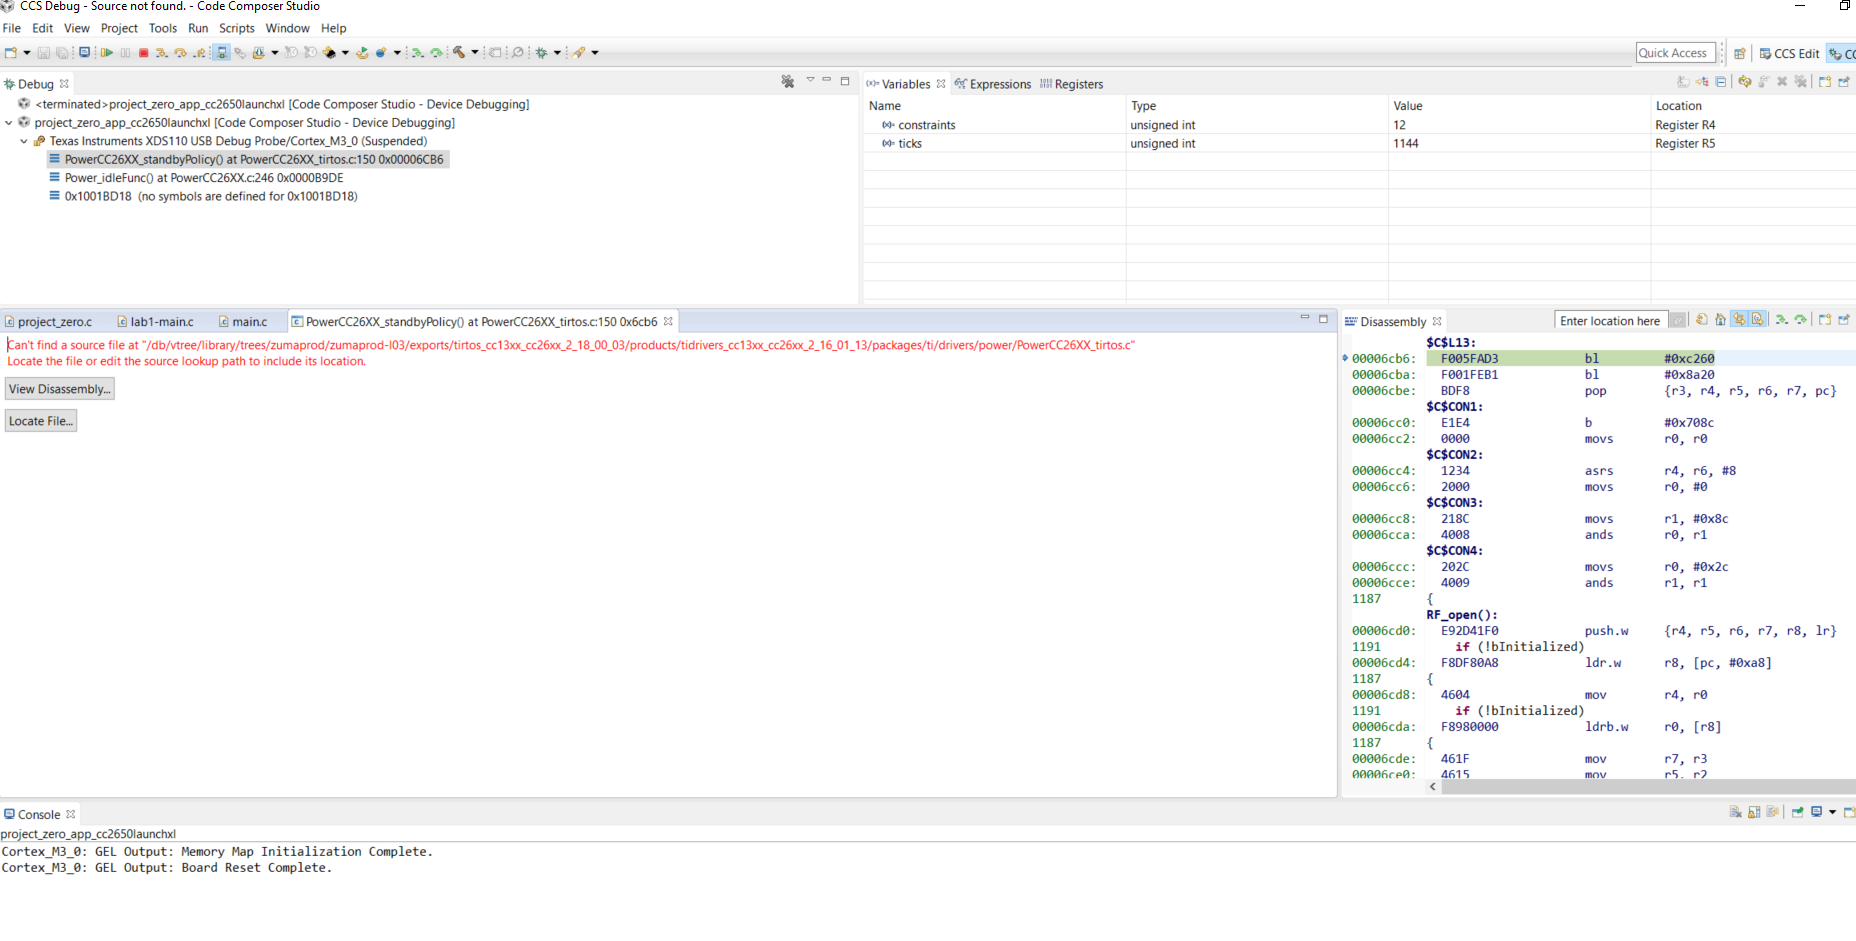Click the red Terminate button in toolbar
Viewport: 1856px width, 941px height.
(x=143, y=53)
